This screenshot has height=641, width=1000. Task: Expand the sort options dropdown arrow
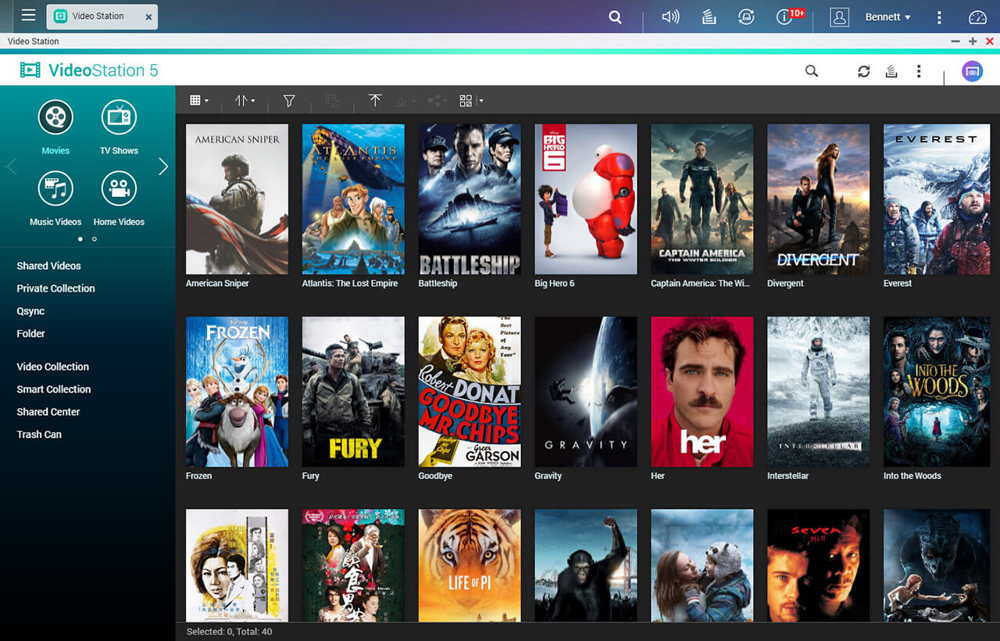pos(253,101)
